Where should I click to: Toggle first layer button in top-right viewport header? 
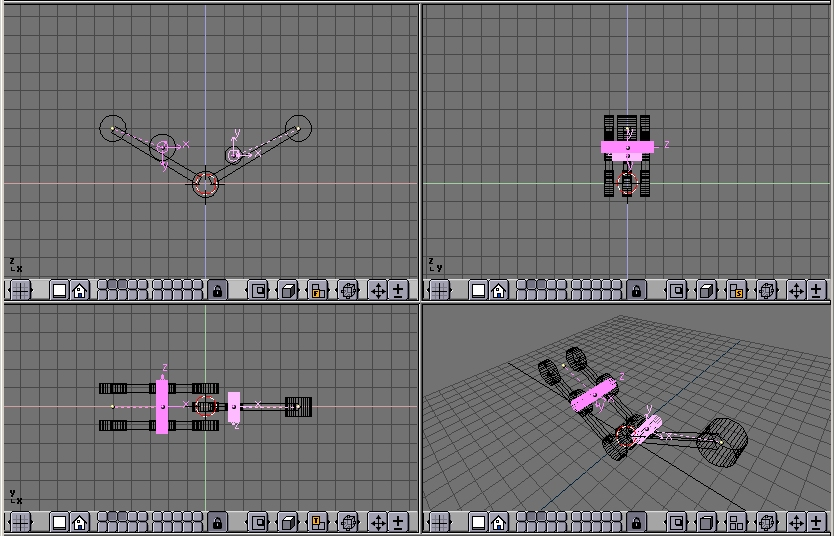520,286
